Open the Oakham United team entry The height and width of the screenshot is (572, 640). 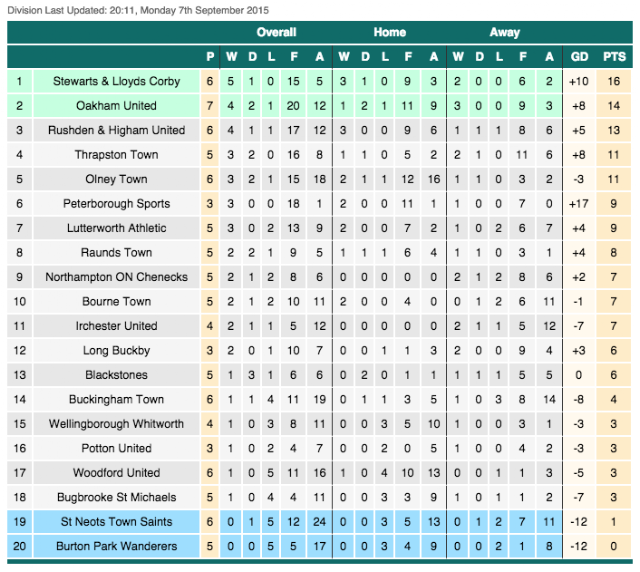pyautogui.click(x=116, y=106)
